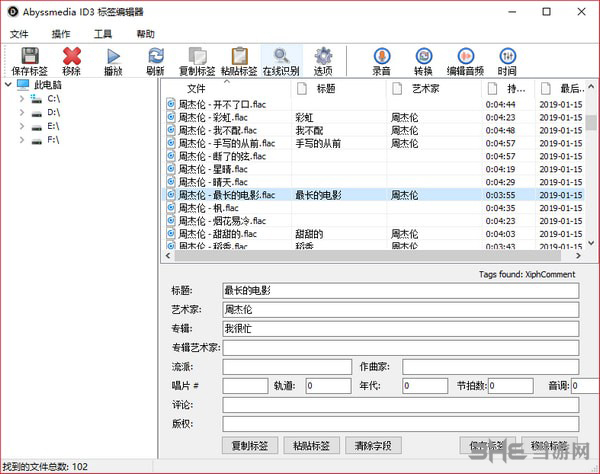This screenshot has width=600, height=474.
Task: Click the 版权 copyright field
Action: [401, 424]
